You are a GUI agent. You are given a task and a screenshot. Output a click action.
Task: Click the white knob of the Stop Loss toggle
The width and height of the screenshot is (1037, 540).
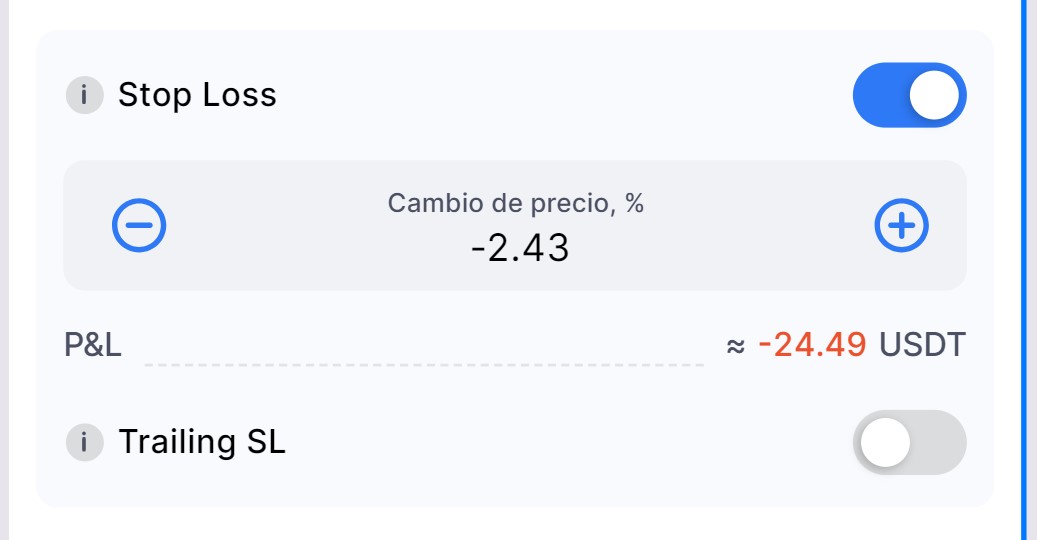tap(934, 95)
